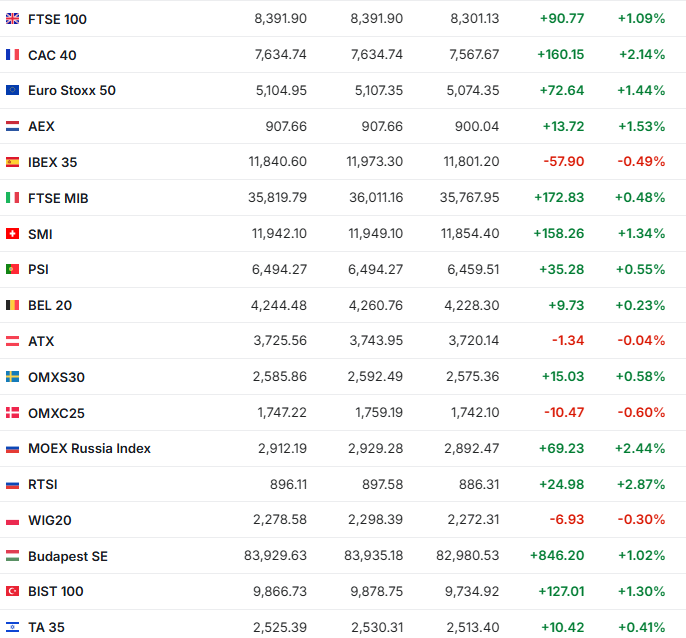Click the EU flag icon beside Euro Stoxx 50
The width and height of the screenshot is (686, 638).
[12, 91]
